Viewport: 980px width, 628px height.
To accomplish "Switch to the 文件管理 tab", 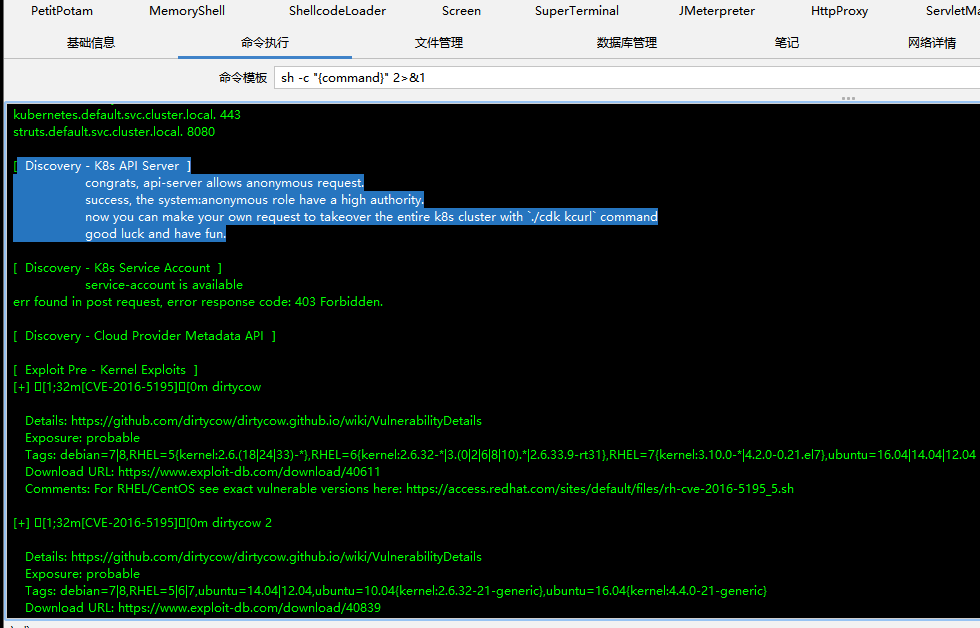I will click(x=439, y=43).
